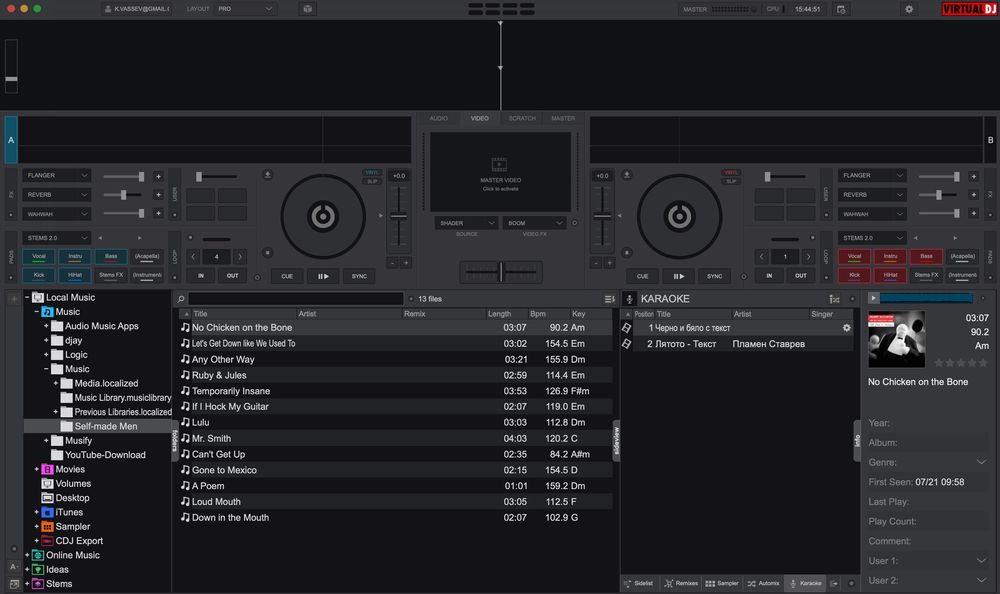Open the LAYOUT dropdown showing PRO

pyautogui.click(x=245, y=9)
